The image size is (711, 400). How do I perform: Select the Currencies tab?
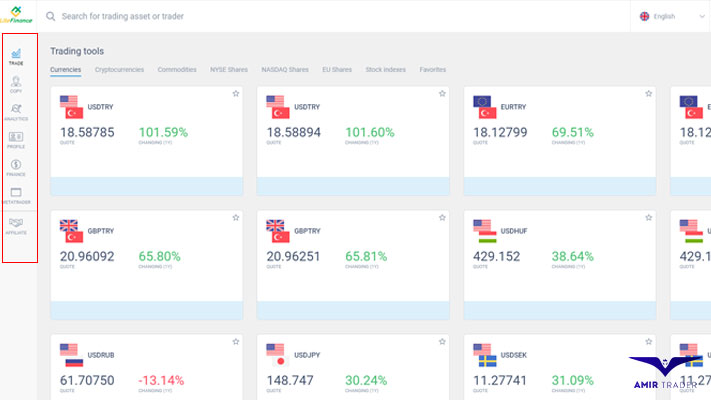coord(65,70)
